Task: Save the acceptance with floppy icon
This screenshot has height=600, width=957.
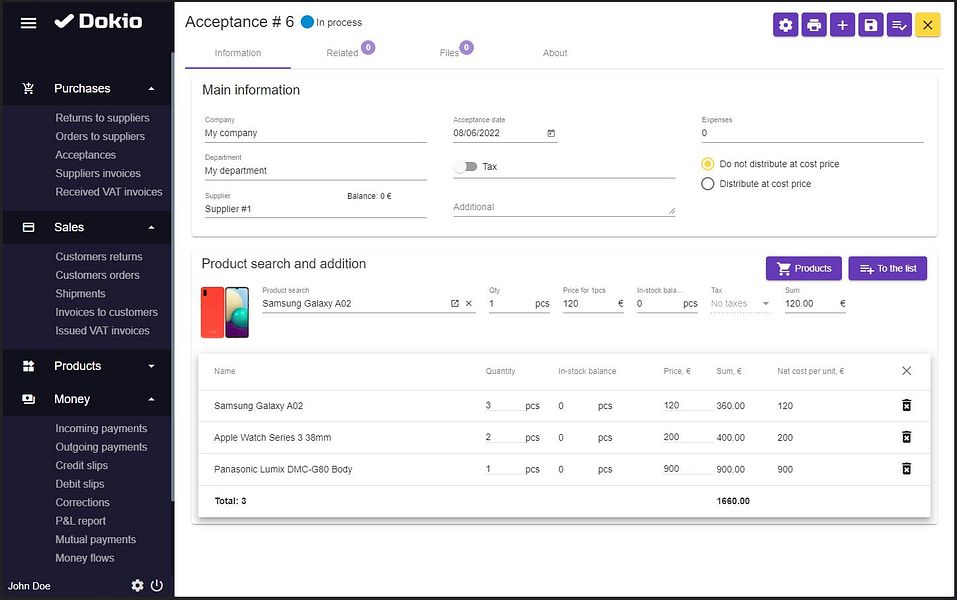Action: click(871, 25)
